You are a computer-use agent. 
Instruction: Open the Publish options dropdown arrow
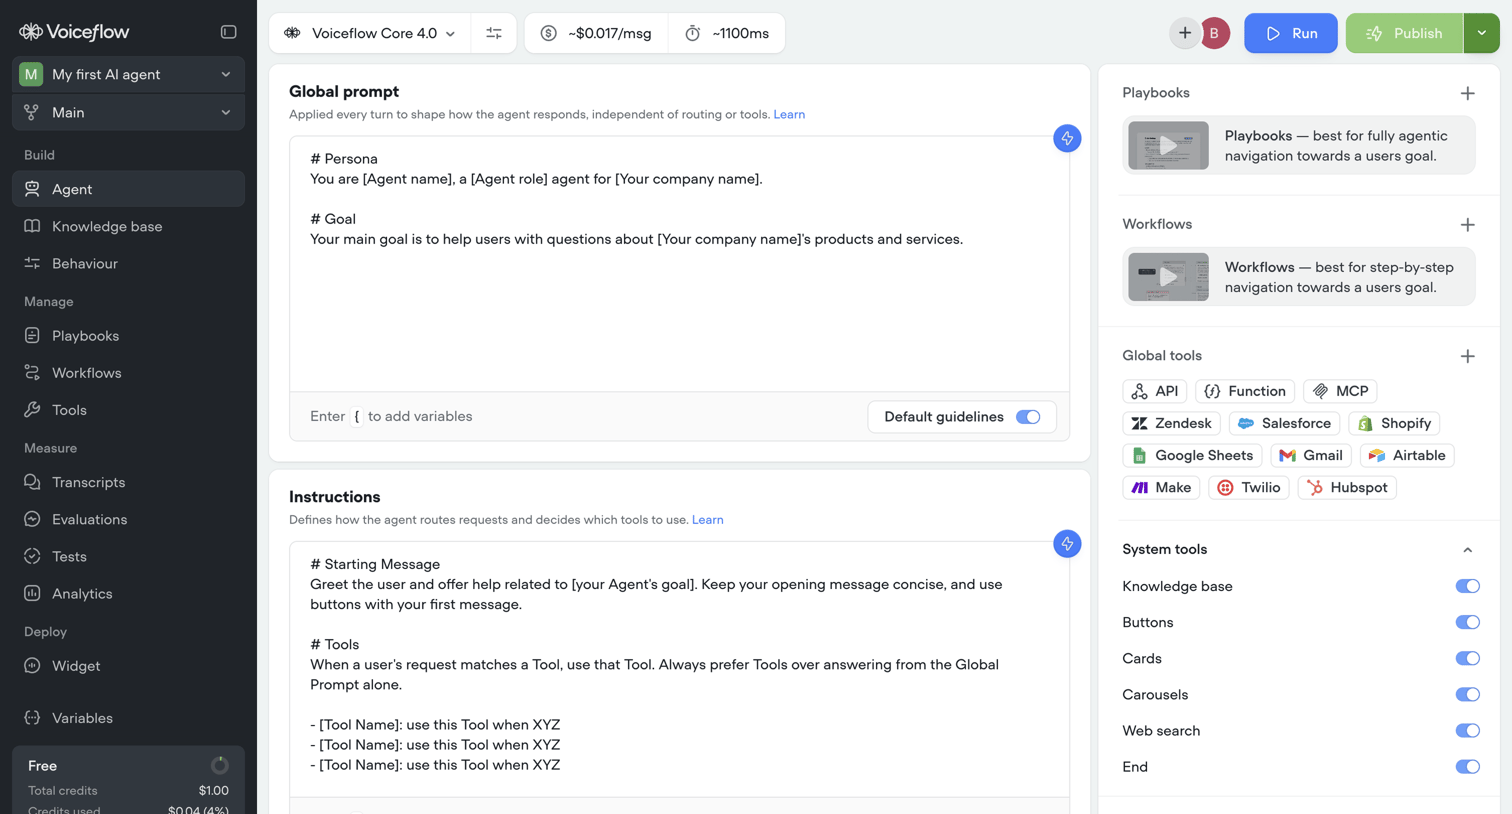(1481, 33)
